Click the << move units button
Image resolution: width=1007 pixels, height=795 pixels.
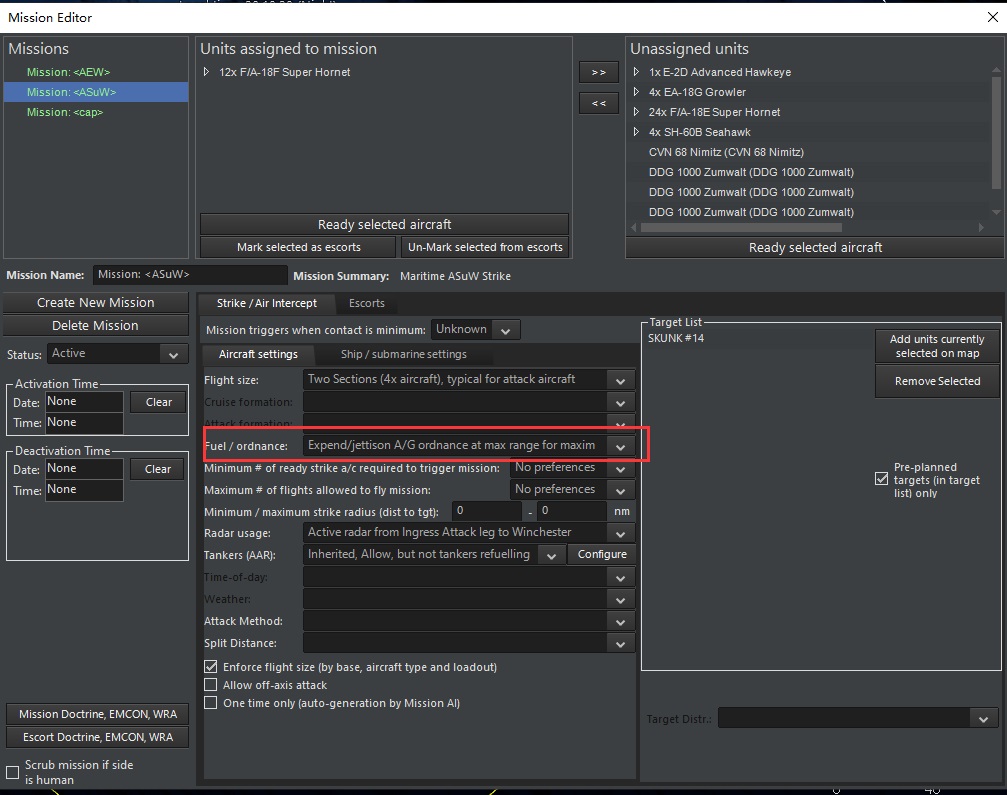[599, 103]
